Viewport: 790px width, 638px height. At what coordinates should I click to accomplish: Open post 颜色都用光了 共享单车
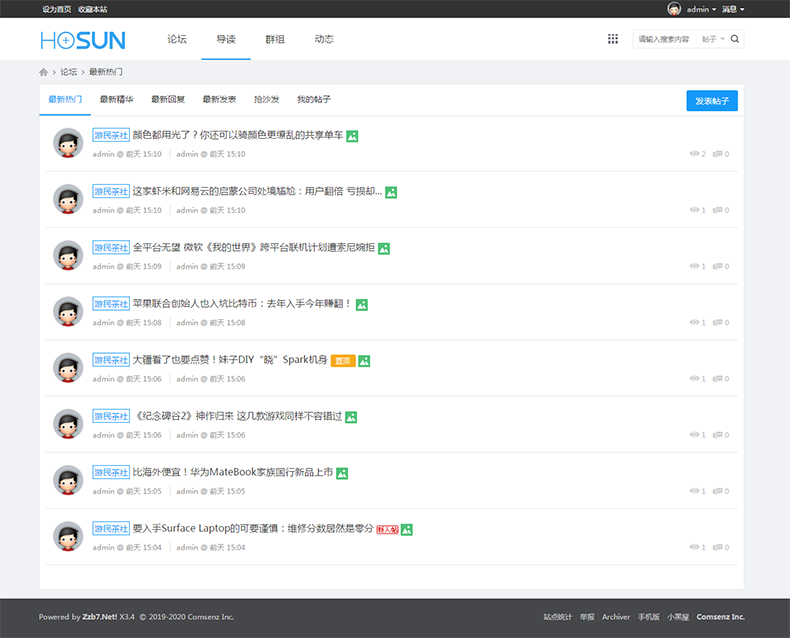[238, 135]
